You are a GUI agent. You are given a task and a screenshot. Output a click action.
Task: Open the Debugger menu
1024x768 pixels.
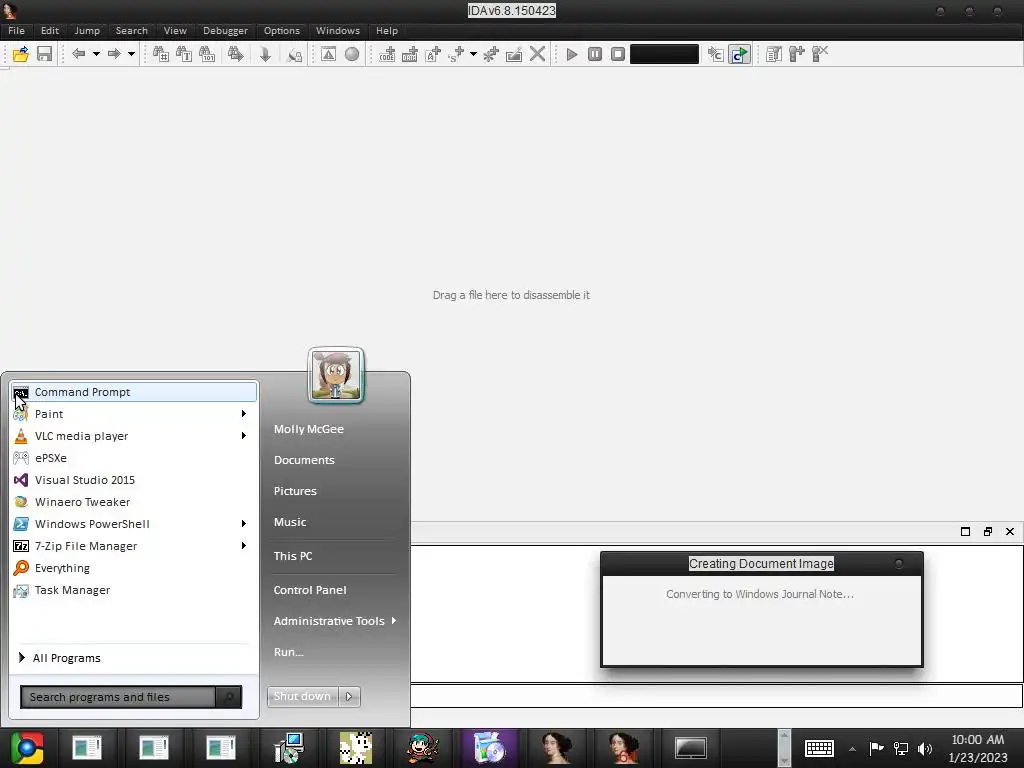click(x=225, y=31)
